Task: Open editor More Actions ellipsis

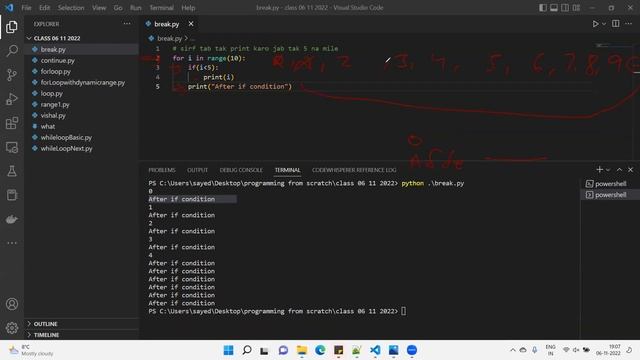Action: (x=629, y=24)
